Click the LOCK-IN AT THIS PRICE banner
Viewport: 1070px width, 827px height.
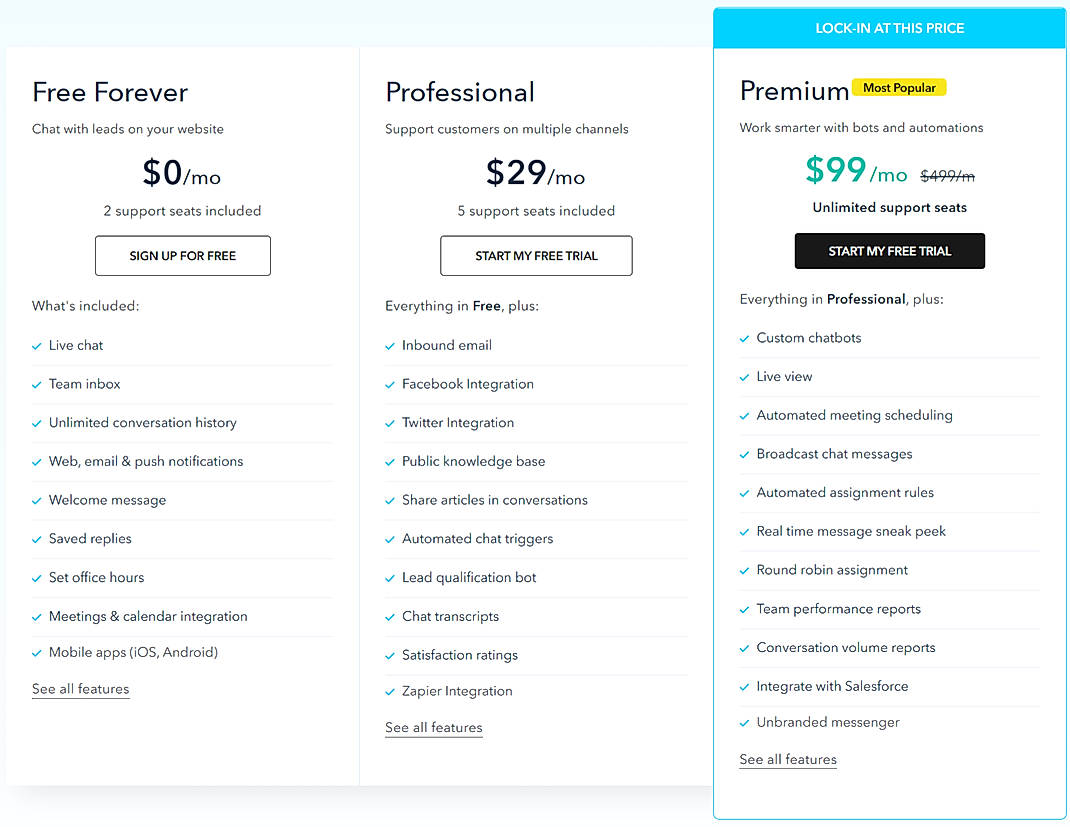pos(889,28)
